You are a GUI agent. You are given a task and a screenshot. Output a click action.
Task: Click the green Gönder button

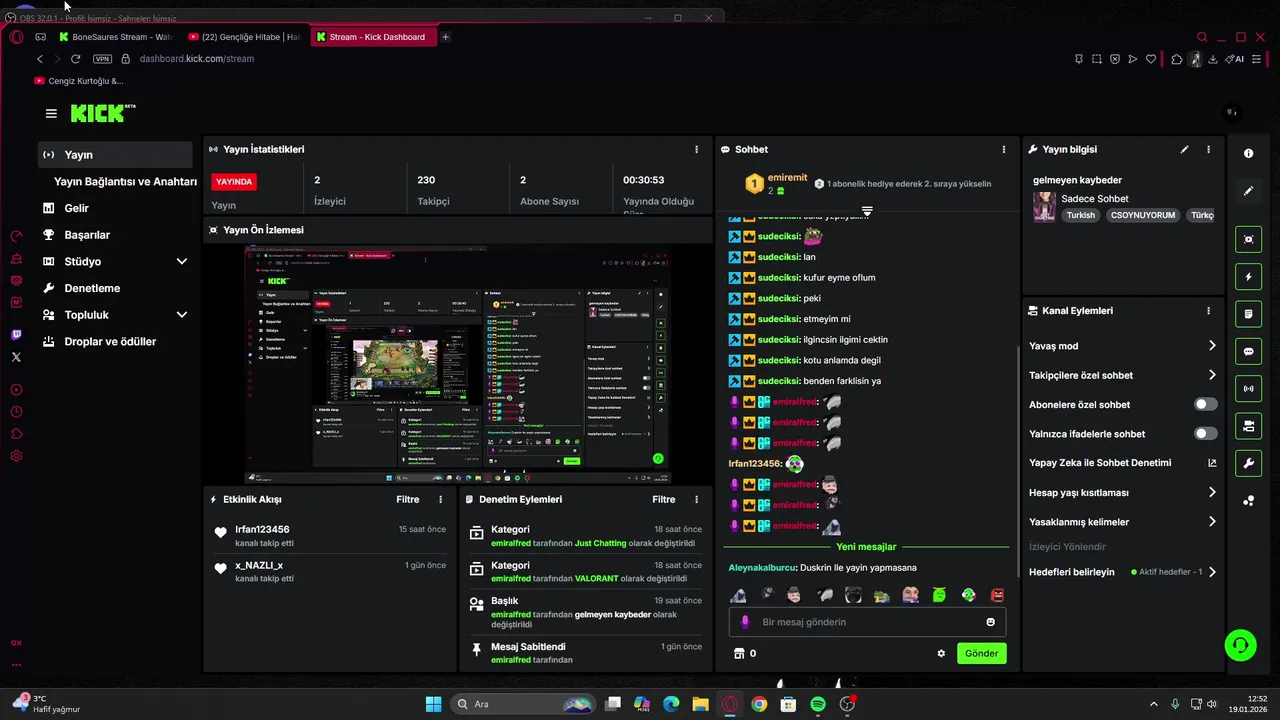click(981, 653)
